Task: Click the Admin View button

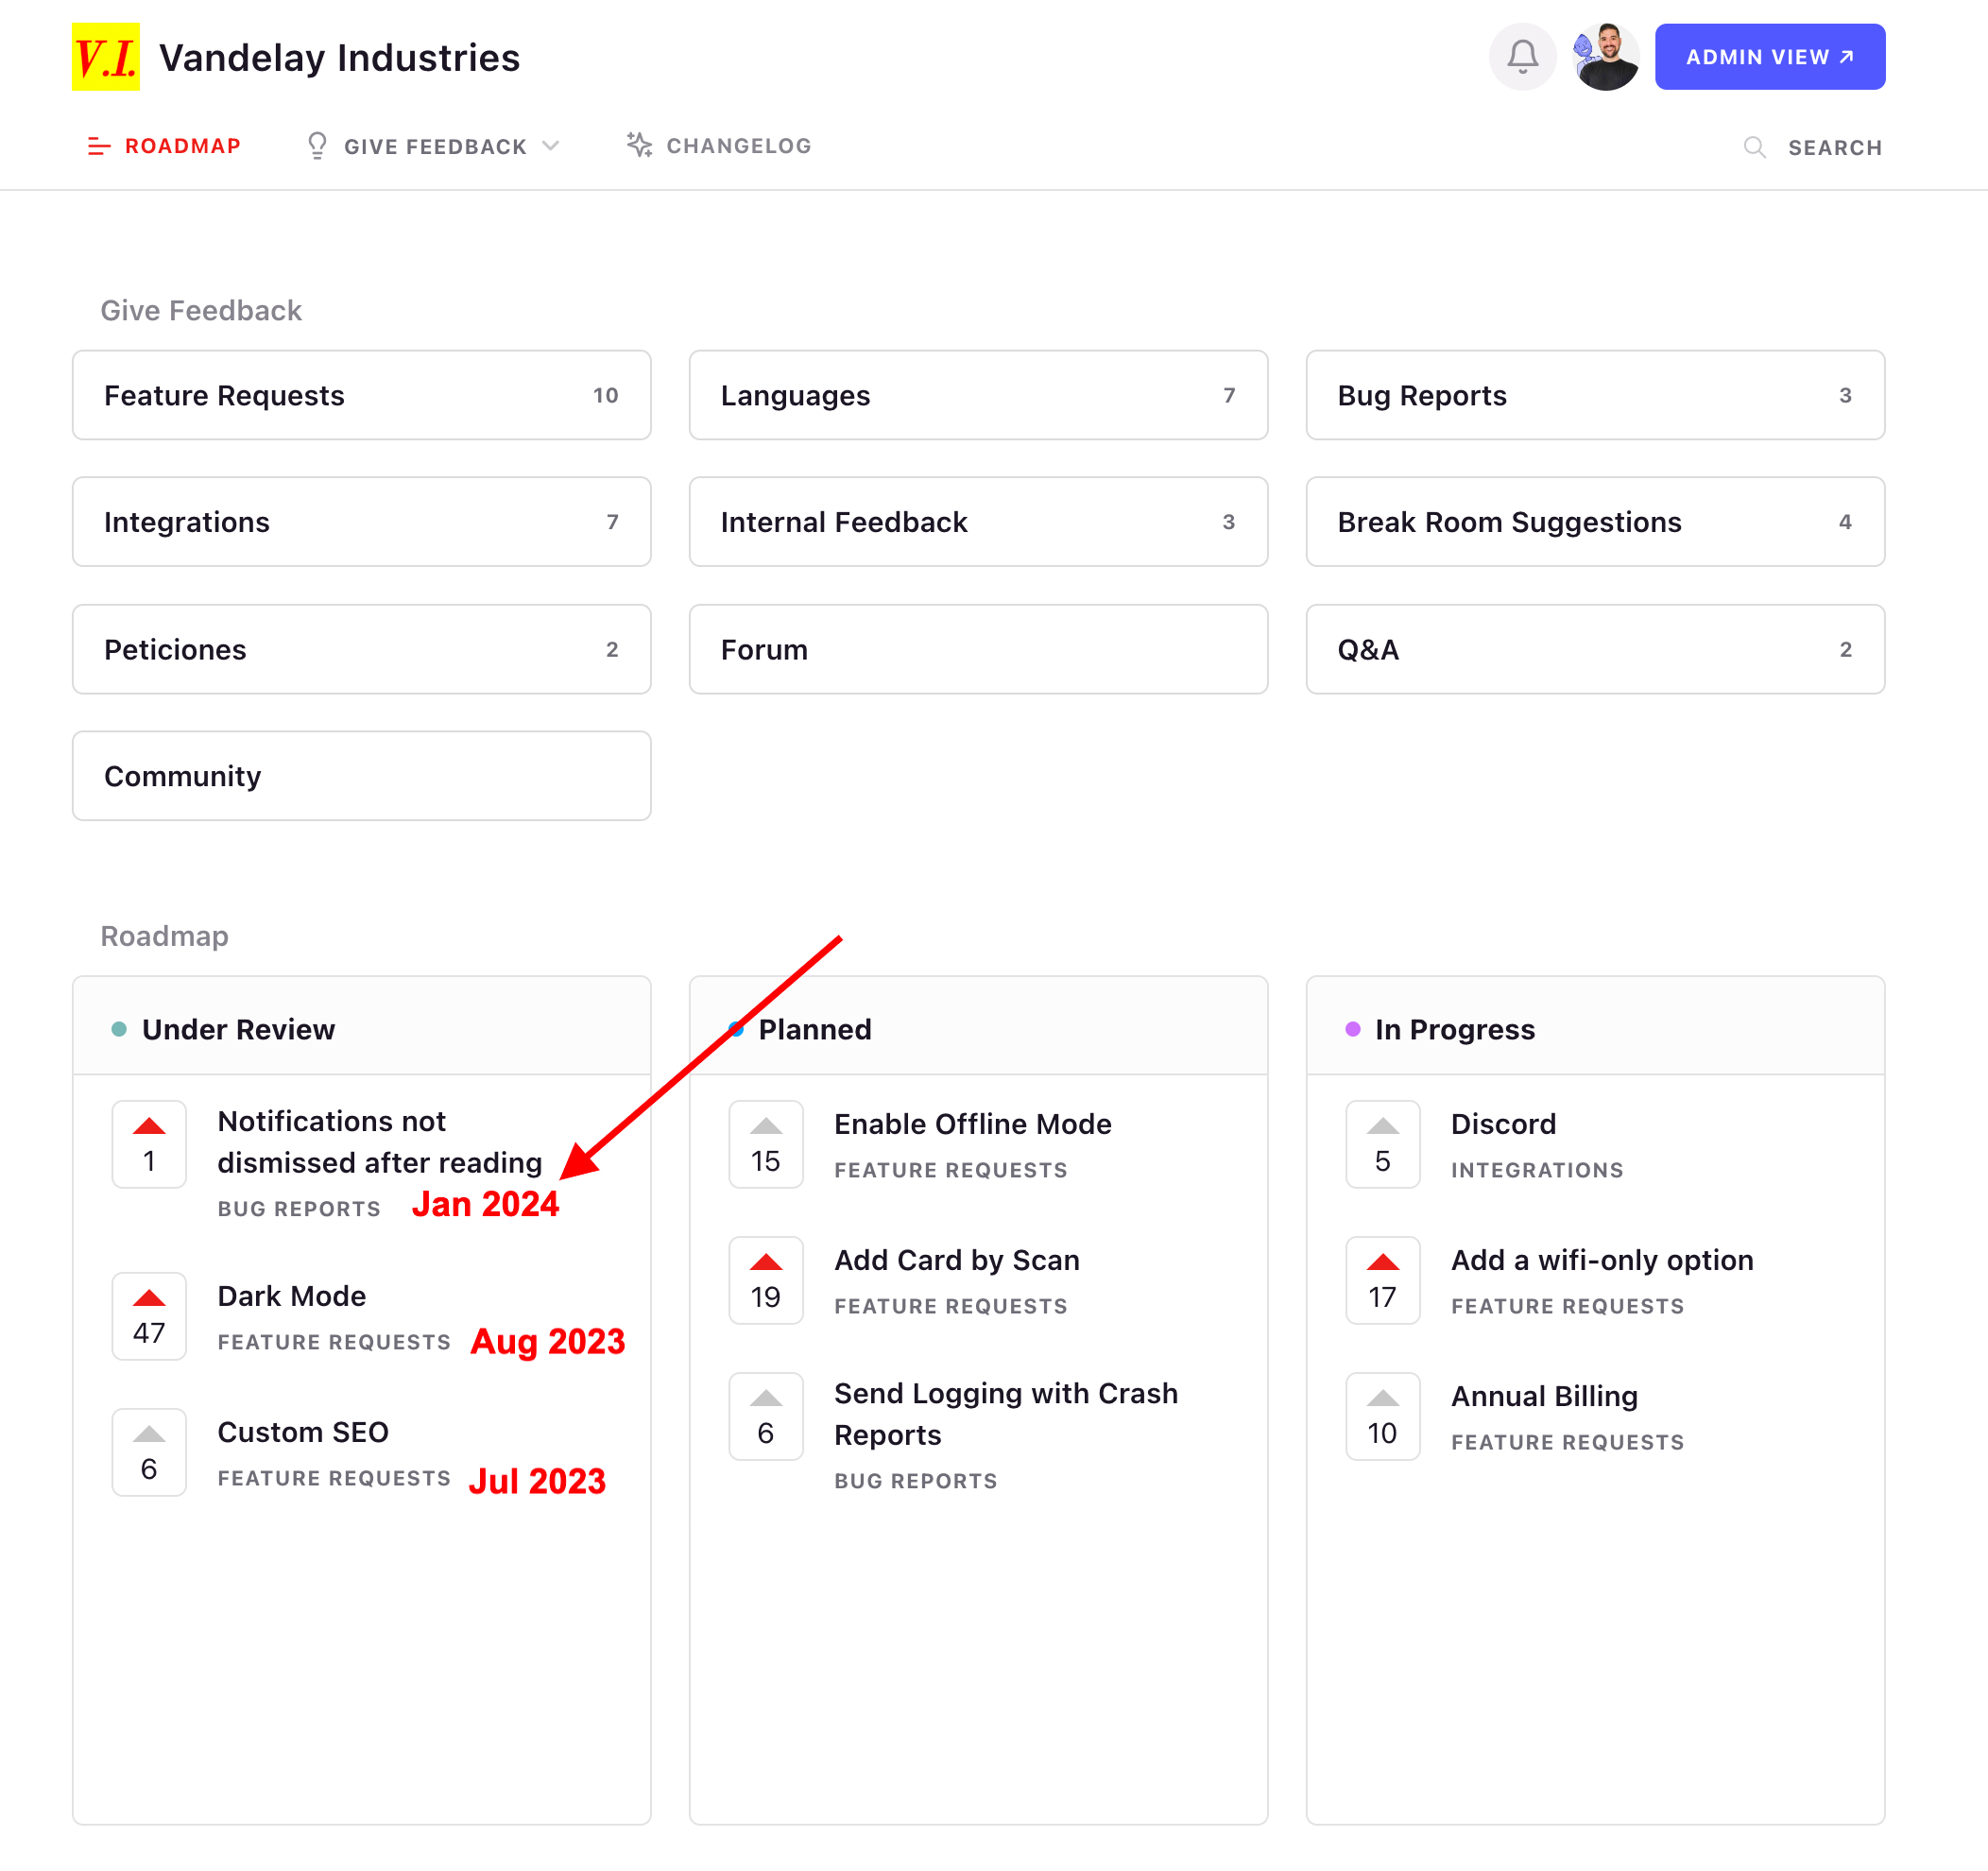Action: [1770, 57]
